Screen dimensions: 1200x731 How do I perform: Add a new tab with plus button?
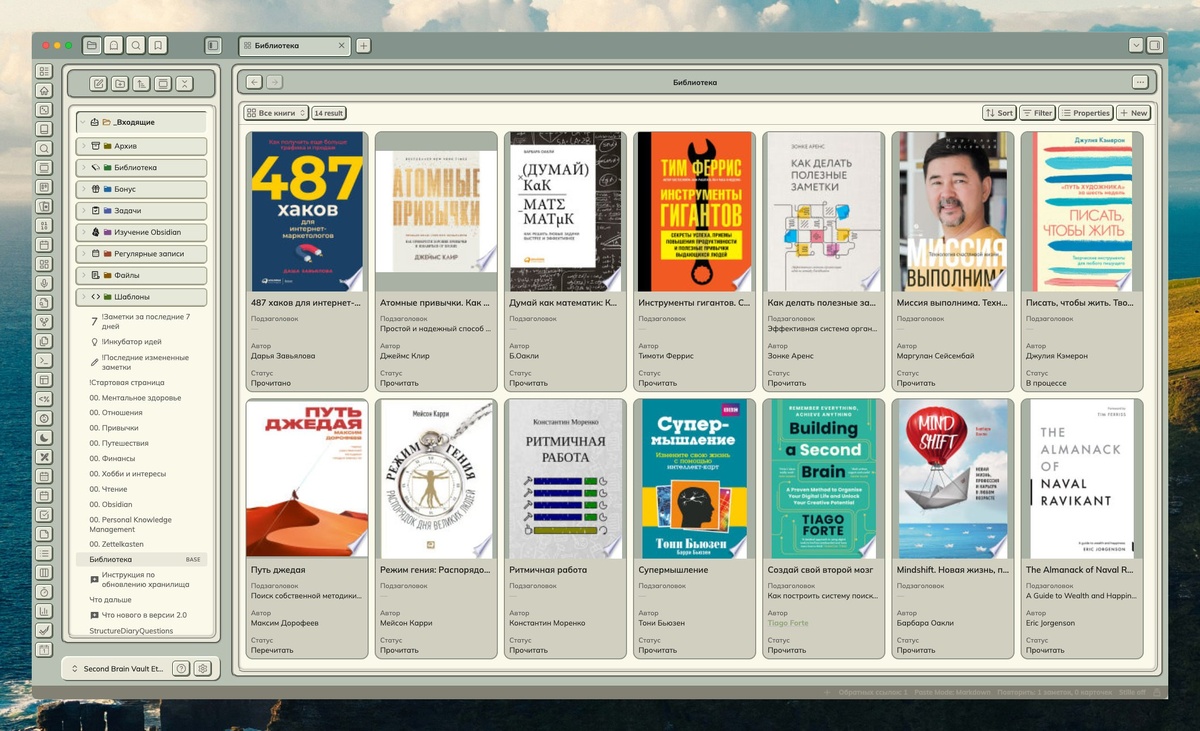point(363,45)
